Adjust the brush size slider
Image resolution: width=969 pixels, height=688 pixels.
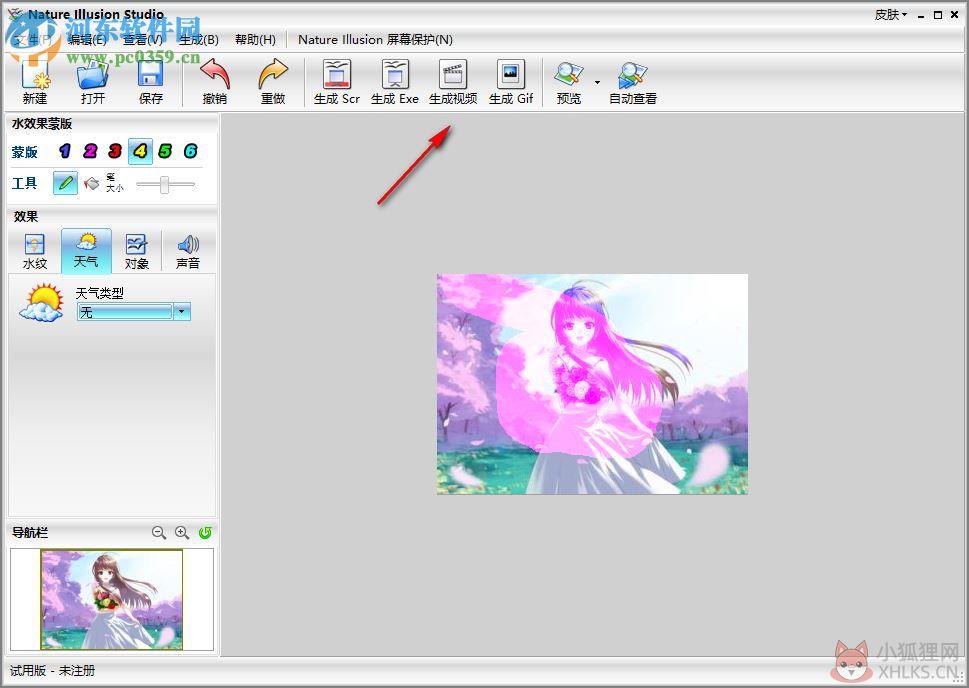coord(165,184)
